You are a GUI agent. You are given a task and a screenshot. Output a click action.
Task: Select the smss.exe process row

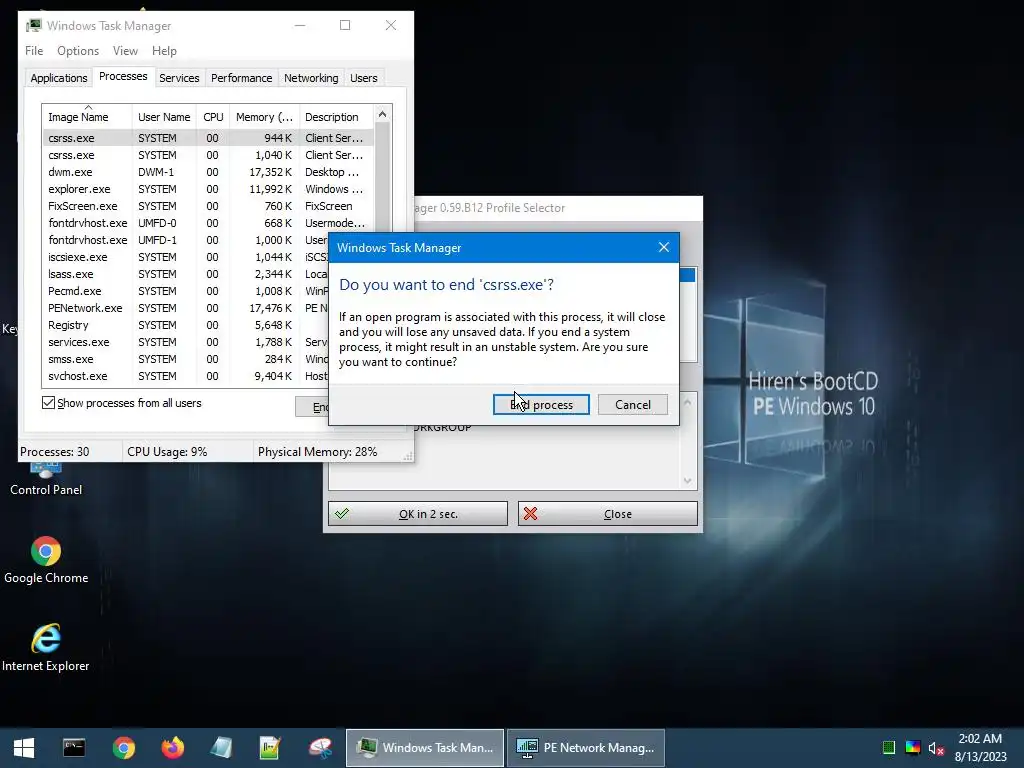tap(186, 359)
